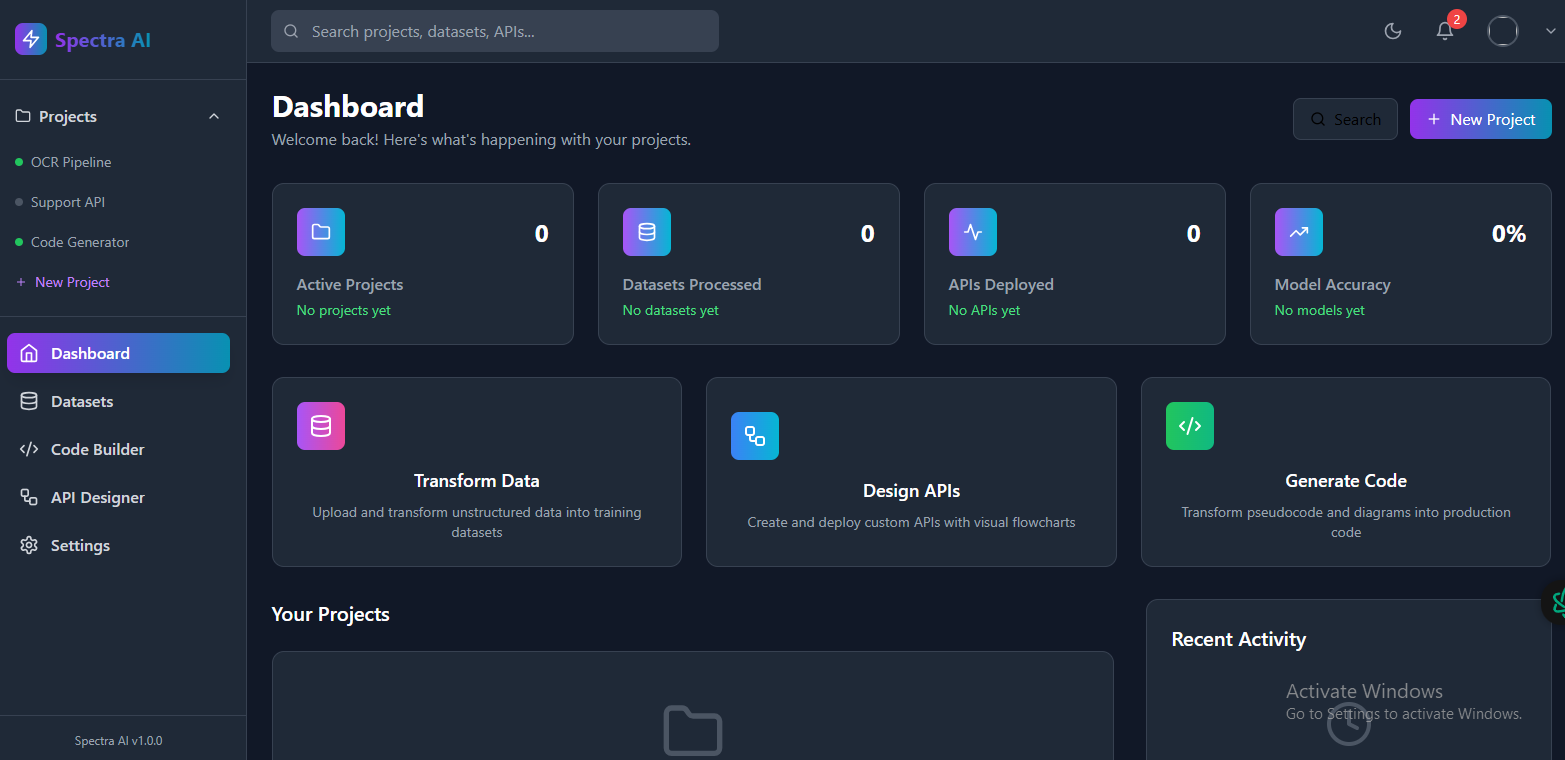Click the 'No APIs yet' text
Screen dimensions: 1565x760
point(985,310)
